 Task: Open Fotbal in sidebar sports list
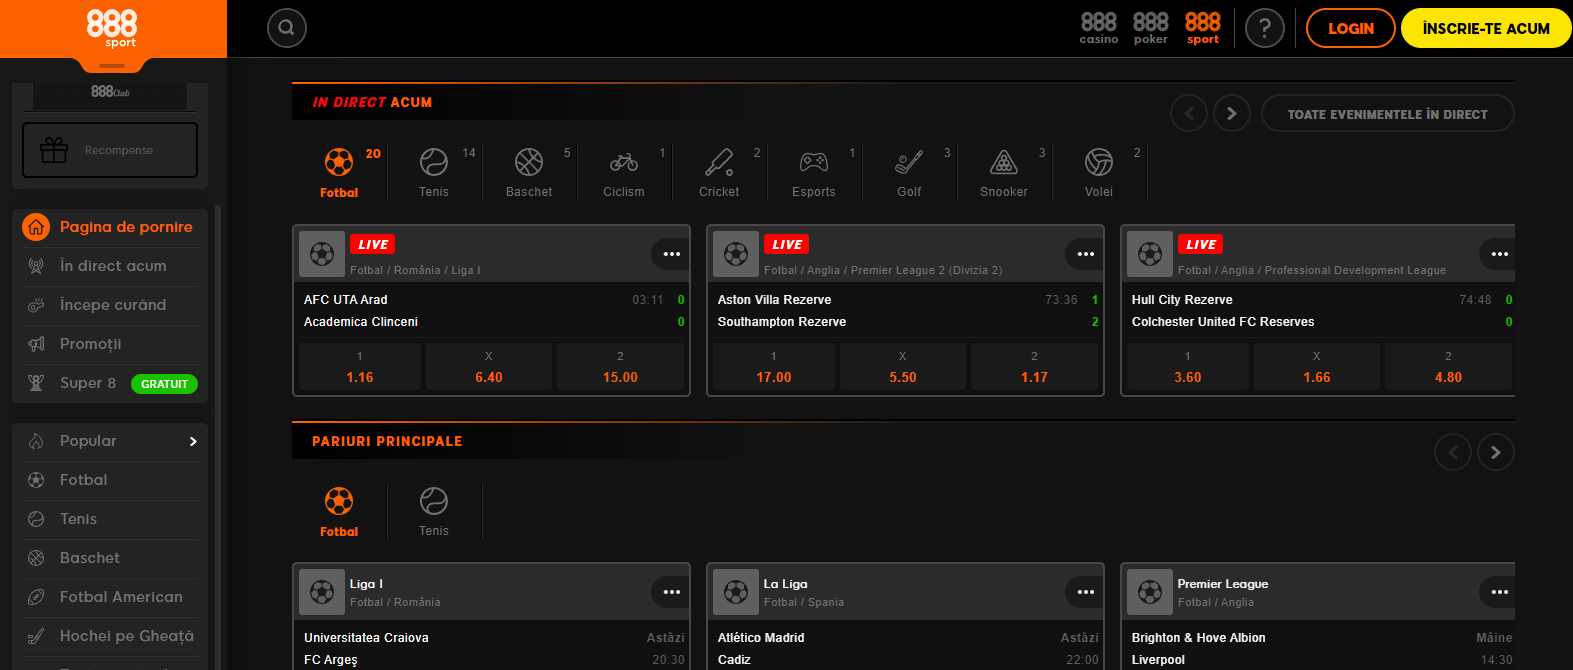(x=110, y=480)
